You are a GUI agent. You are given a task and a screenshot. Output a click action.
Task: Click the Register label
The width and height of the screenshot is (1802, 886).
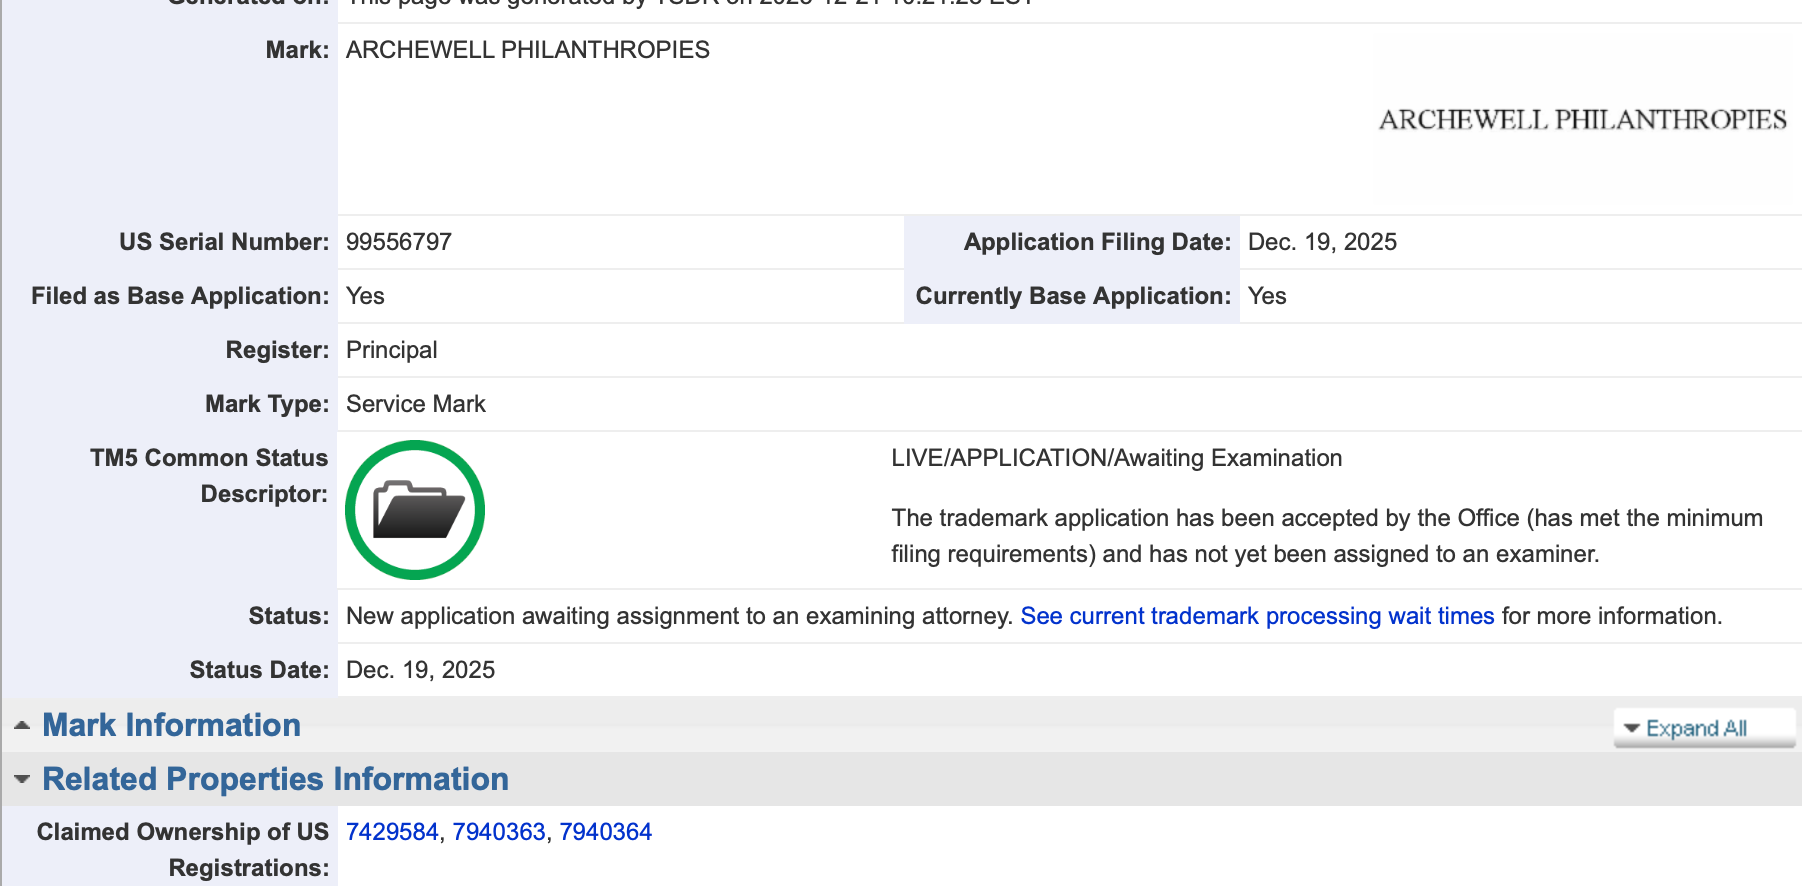point(277,350)
